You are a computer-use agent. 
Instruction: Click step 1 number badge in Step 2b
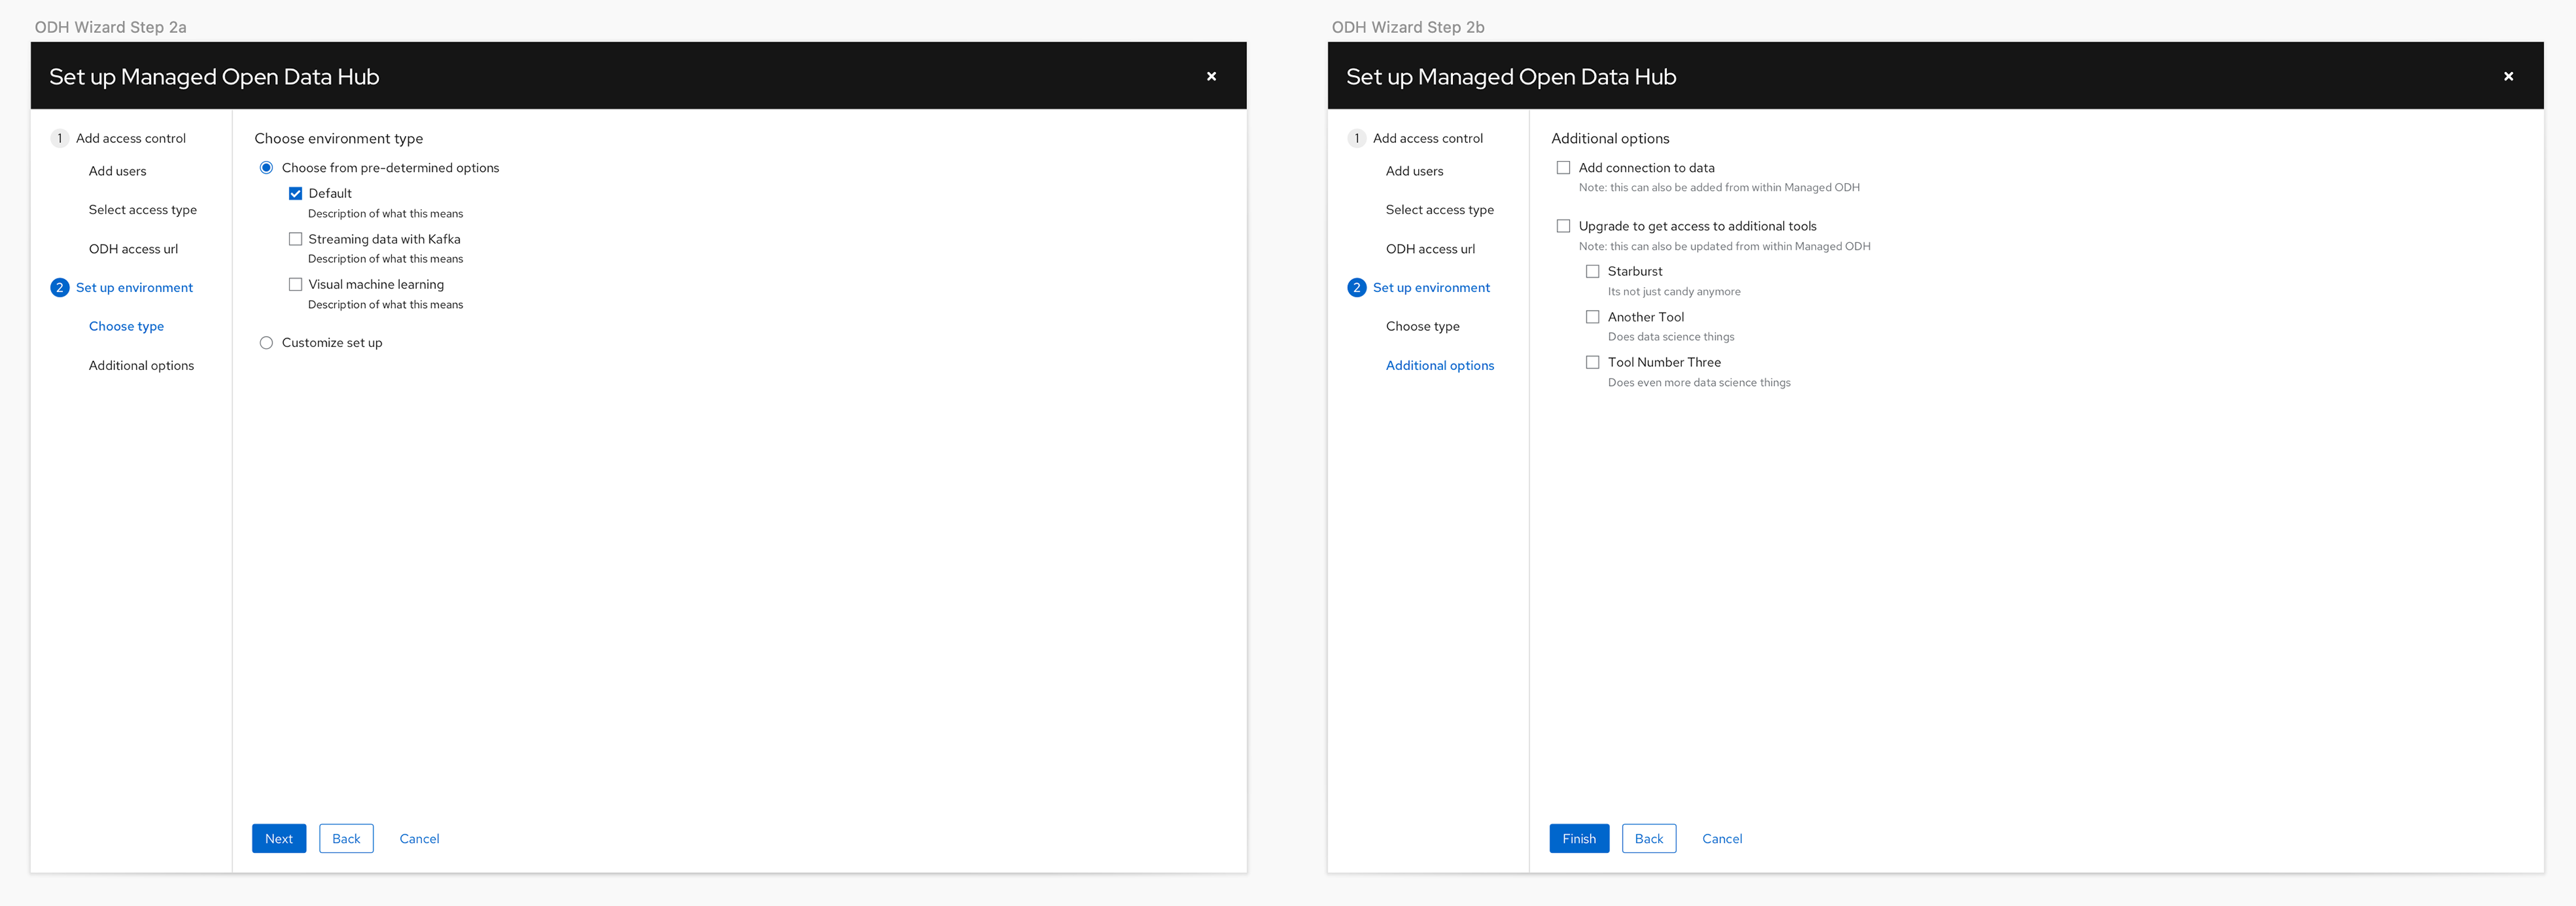click(x=1356, y=138)
